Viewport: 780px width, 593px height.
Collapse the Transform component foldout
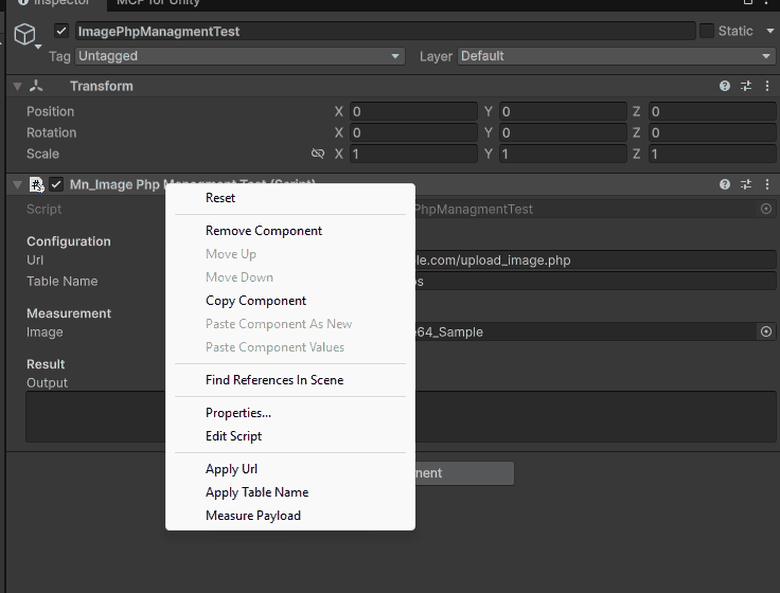pyautogui.click(x=17, y=86)
